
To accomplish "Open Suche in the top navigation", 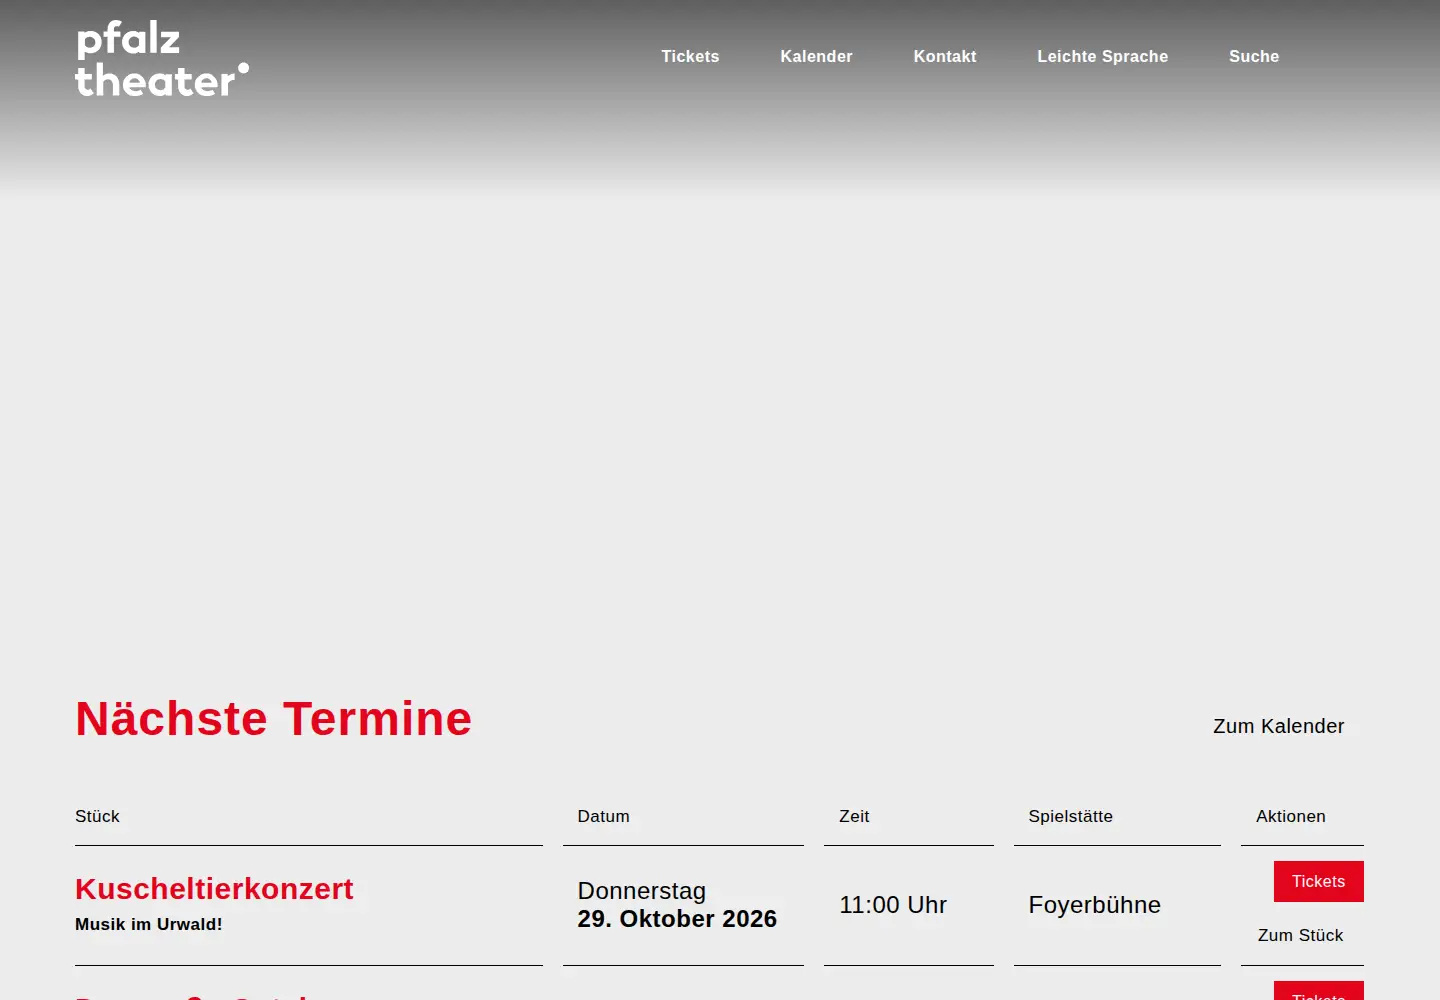I will tap(1254, 56).
